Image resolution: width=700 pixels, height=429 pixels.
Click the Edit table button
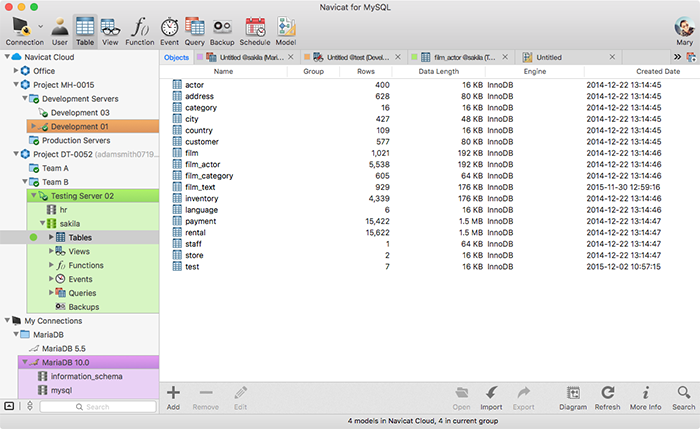[240, 398]
